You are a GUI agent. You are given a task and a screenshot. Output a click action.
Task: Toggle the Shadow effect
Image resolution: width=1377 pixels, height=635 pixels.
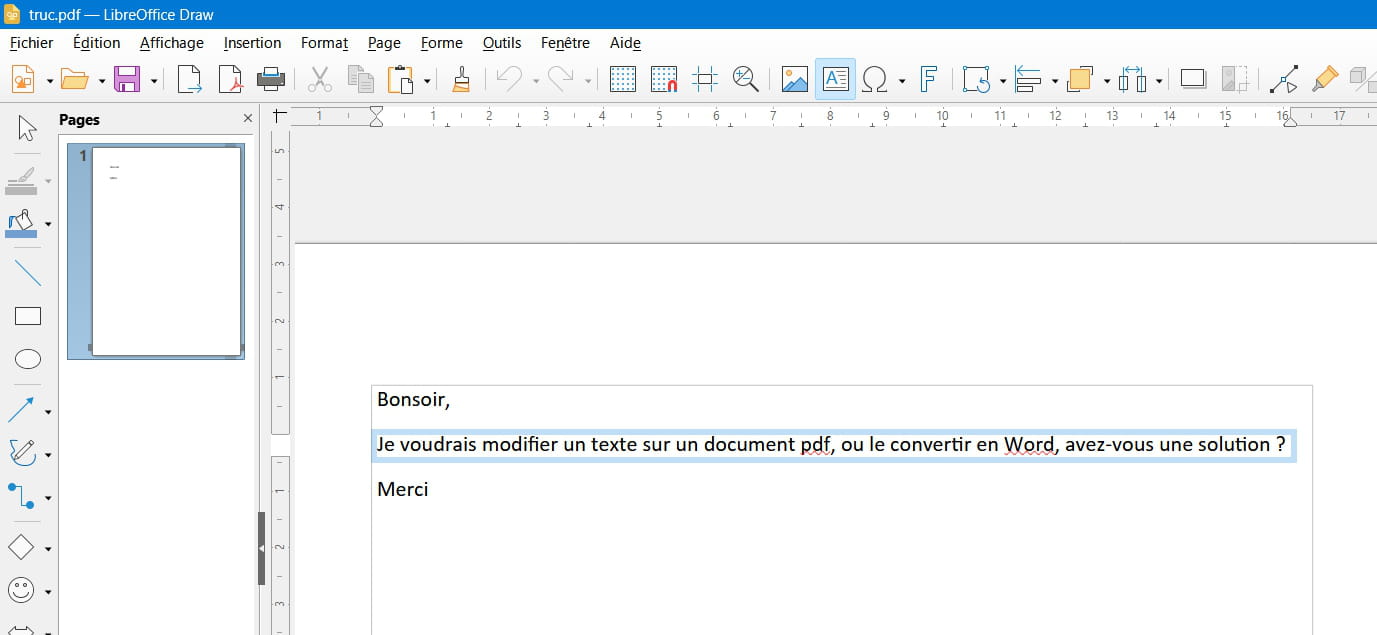click(1193, 79)
